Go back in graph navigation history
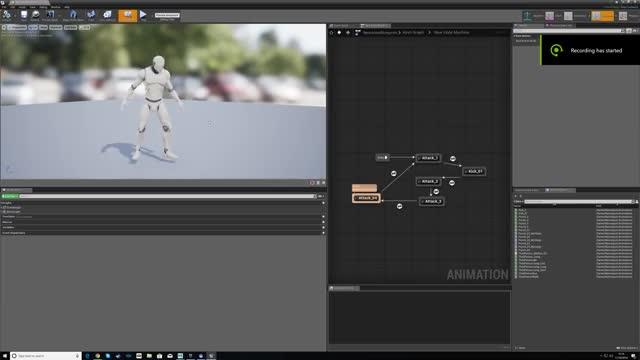Image resolution: width=640 pixels, height=360 pixels. (x=340, y=33)
